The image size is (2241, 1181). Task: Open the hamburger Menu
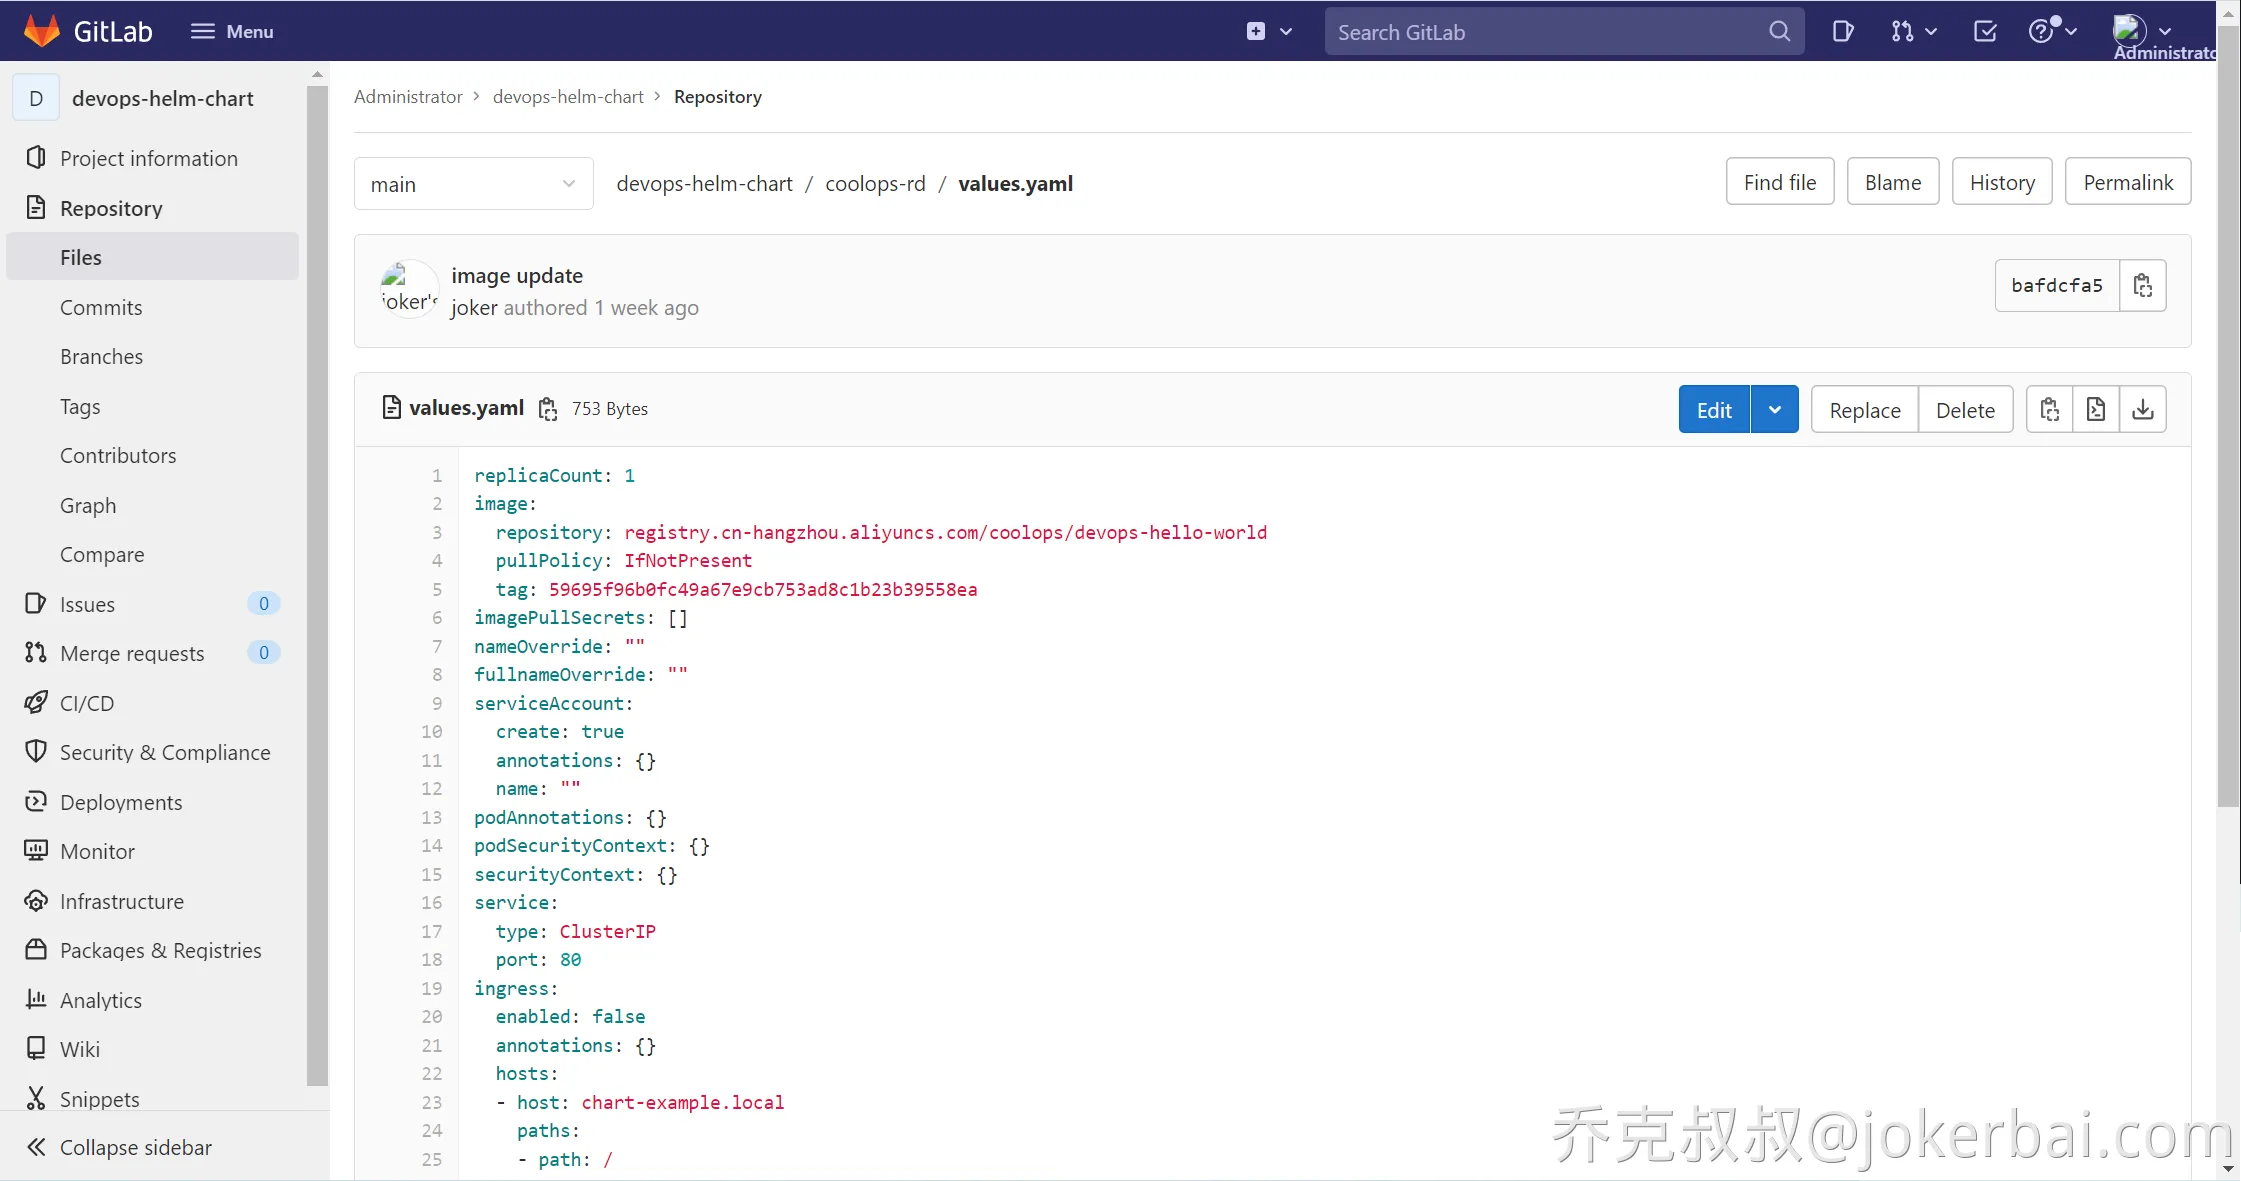tap(232, 31)
